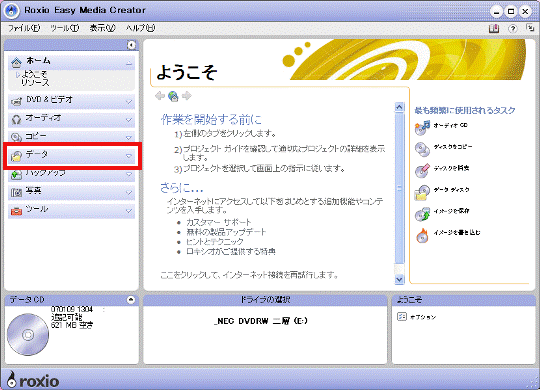Viewport: 540px width, 390px height.
Task: Click the window mode switch icon at top right
Action: [530, 28]
